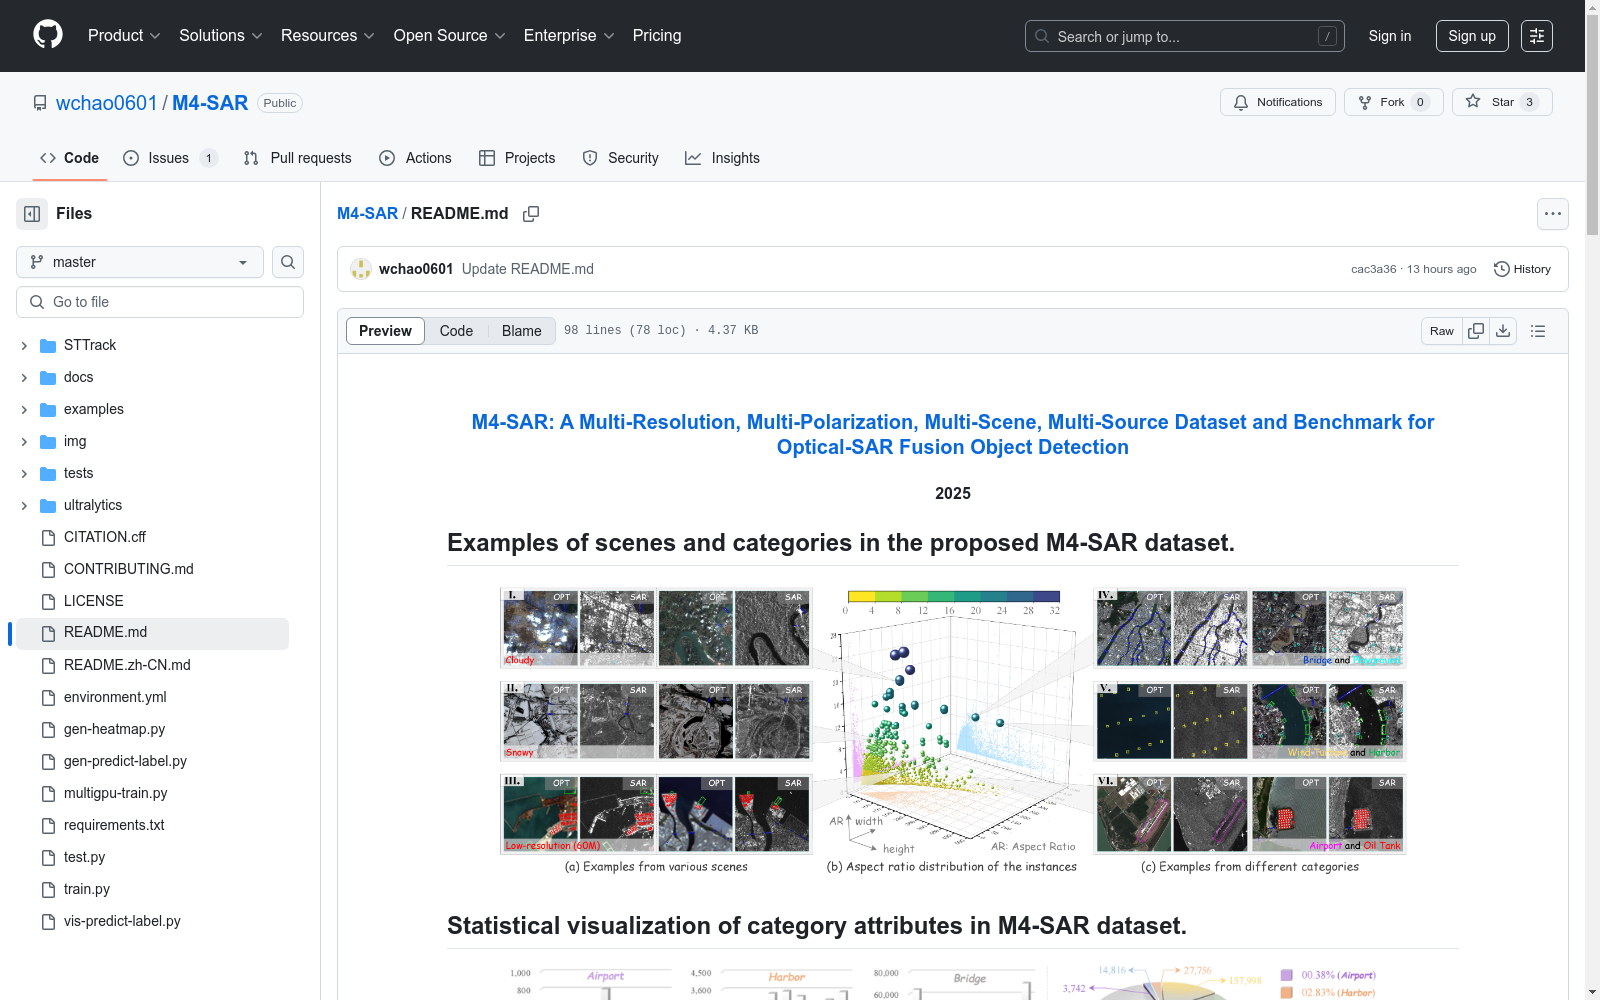Download the raw file icon
1600x1000 pixels.
click(x=1503, y=331)
